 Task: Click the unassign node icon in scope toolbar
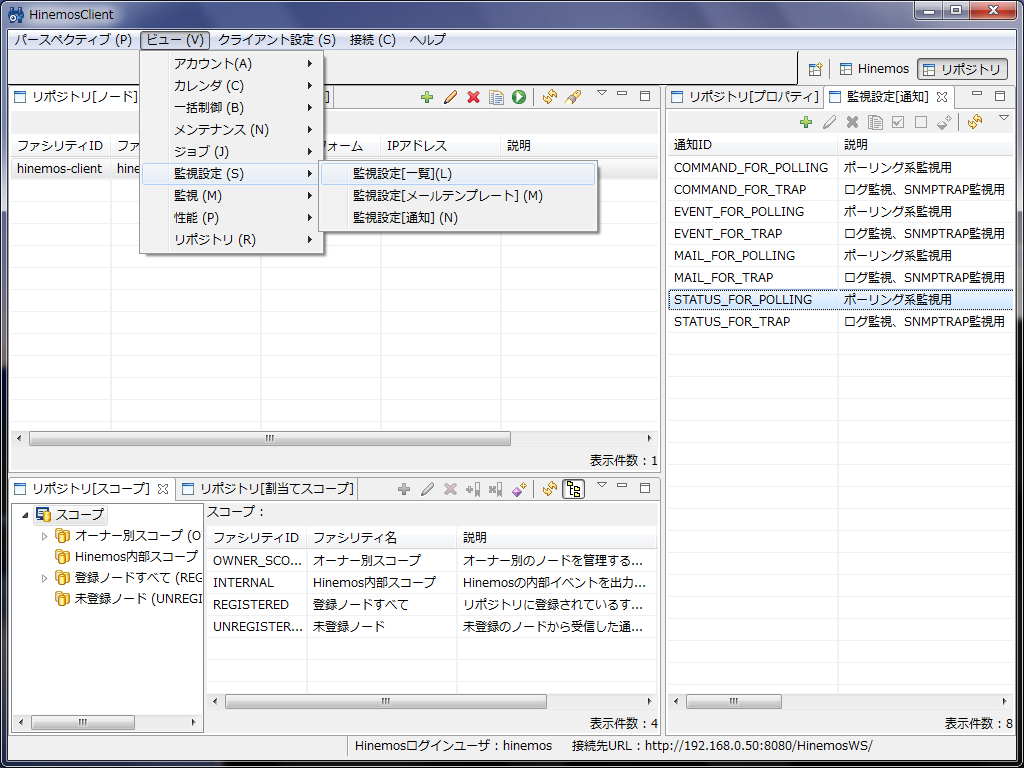(496, 489)
